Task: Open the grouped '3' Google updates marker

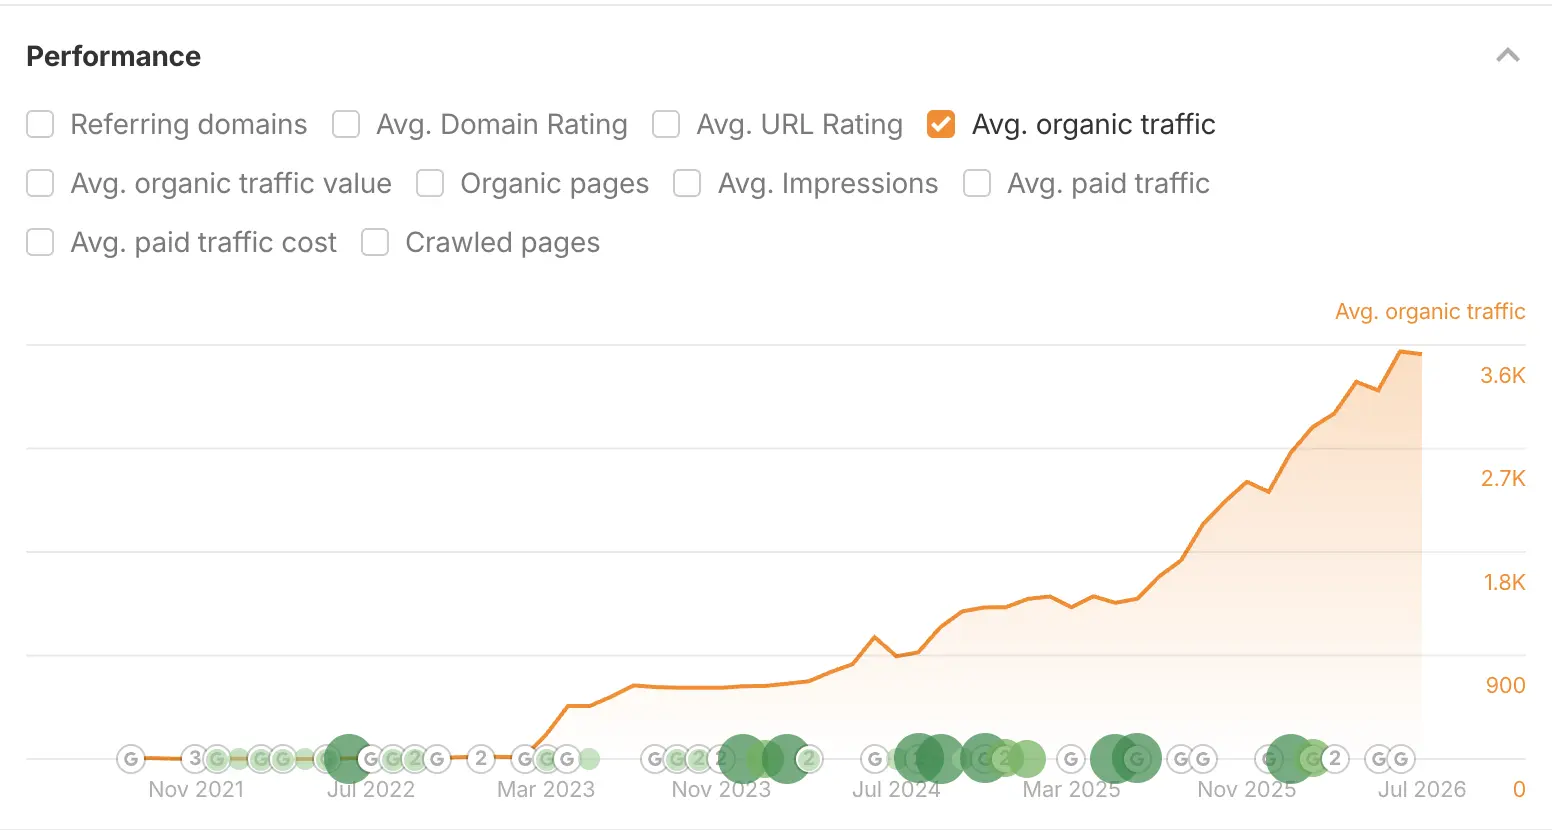Action: click(x=195, y=759)
